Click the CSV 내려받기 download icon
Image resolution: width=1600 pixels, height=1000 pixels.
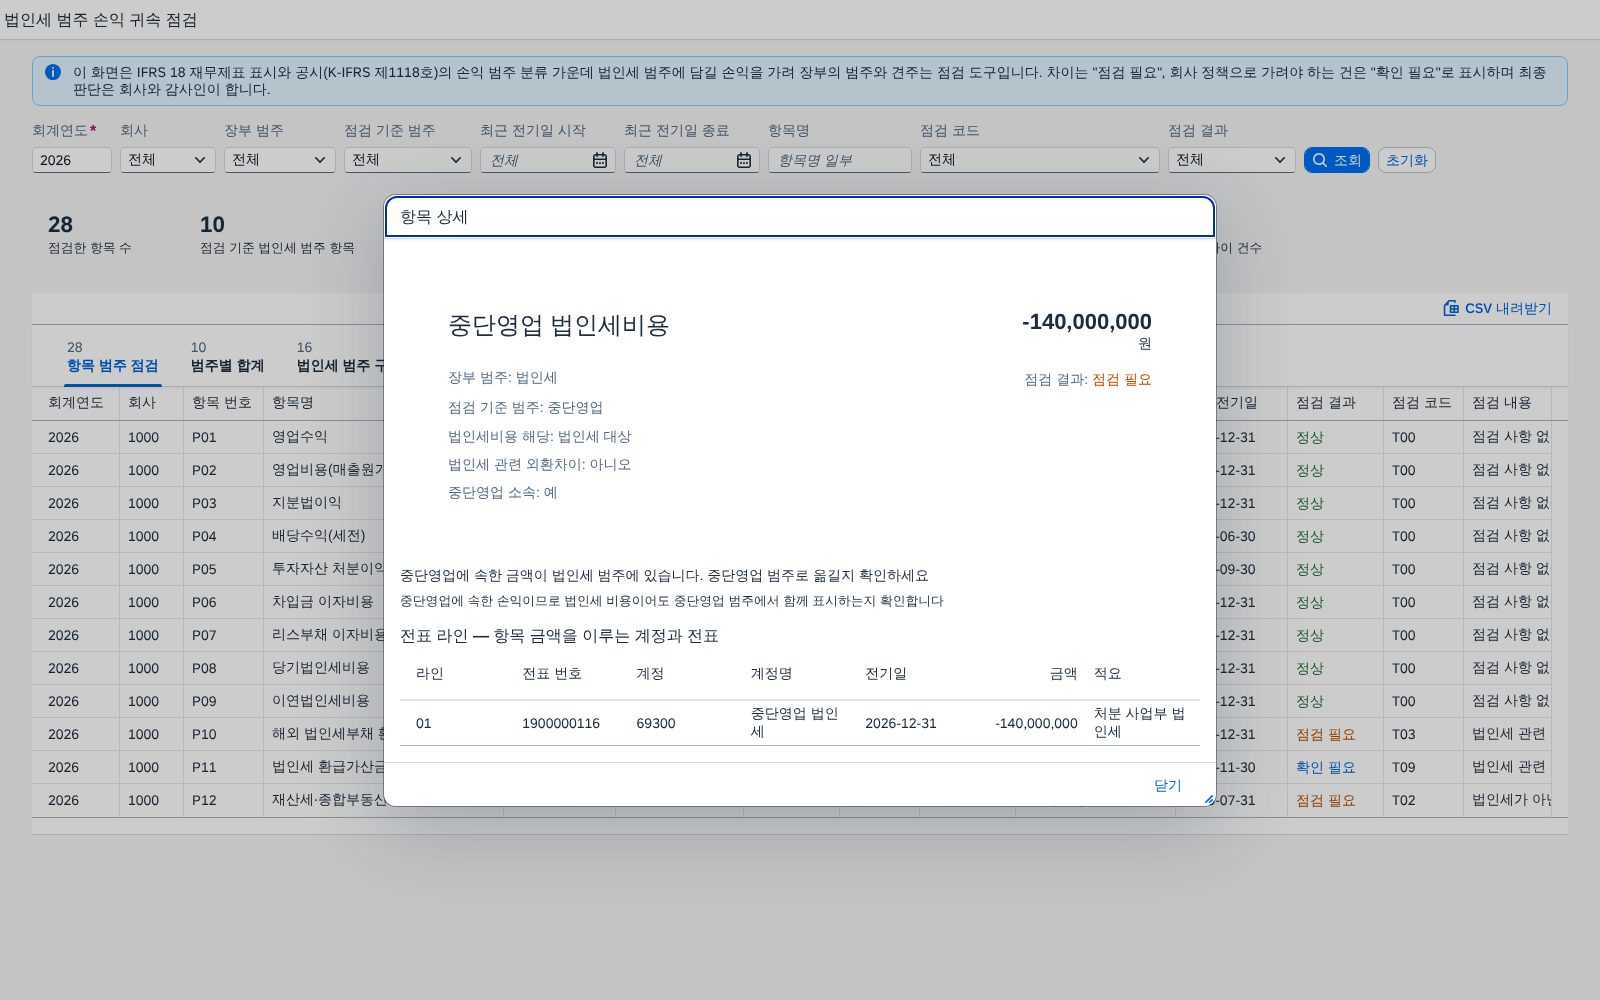[x=1451, y=308]
